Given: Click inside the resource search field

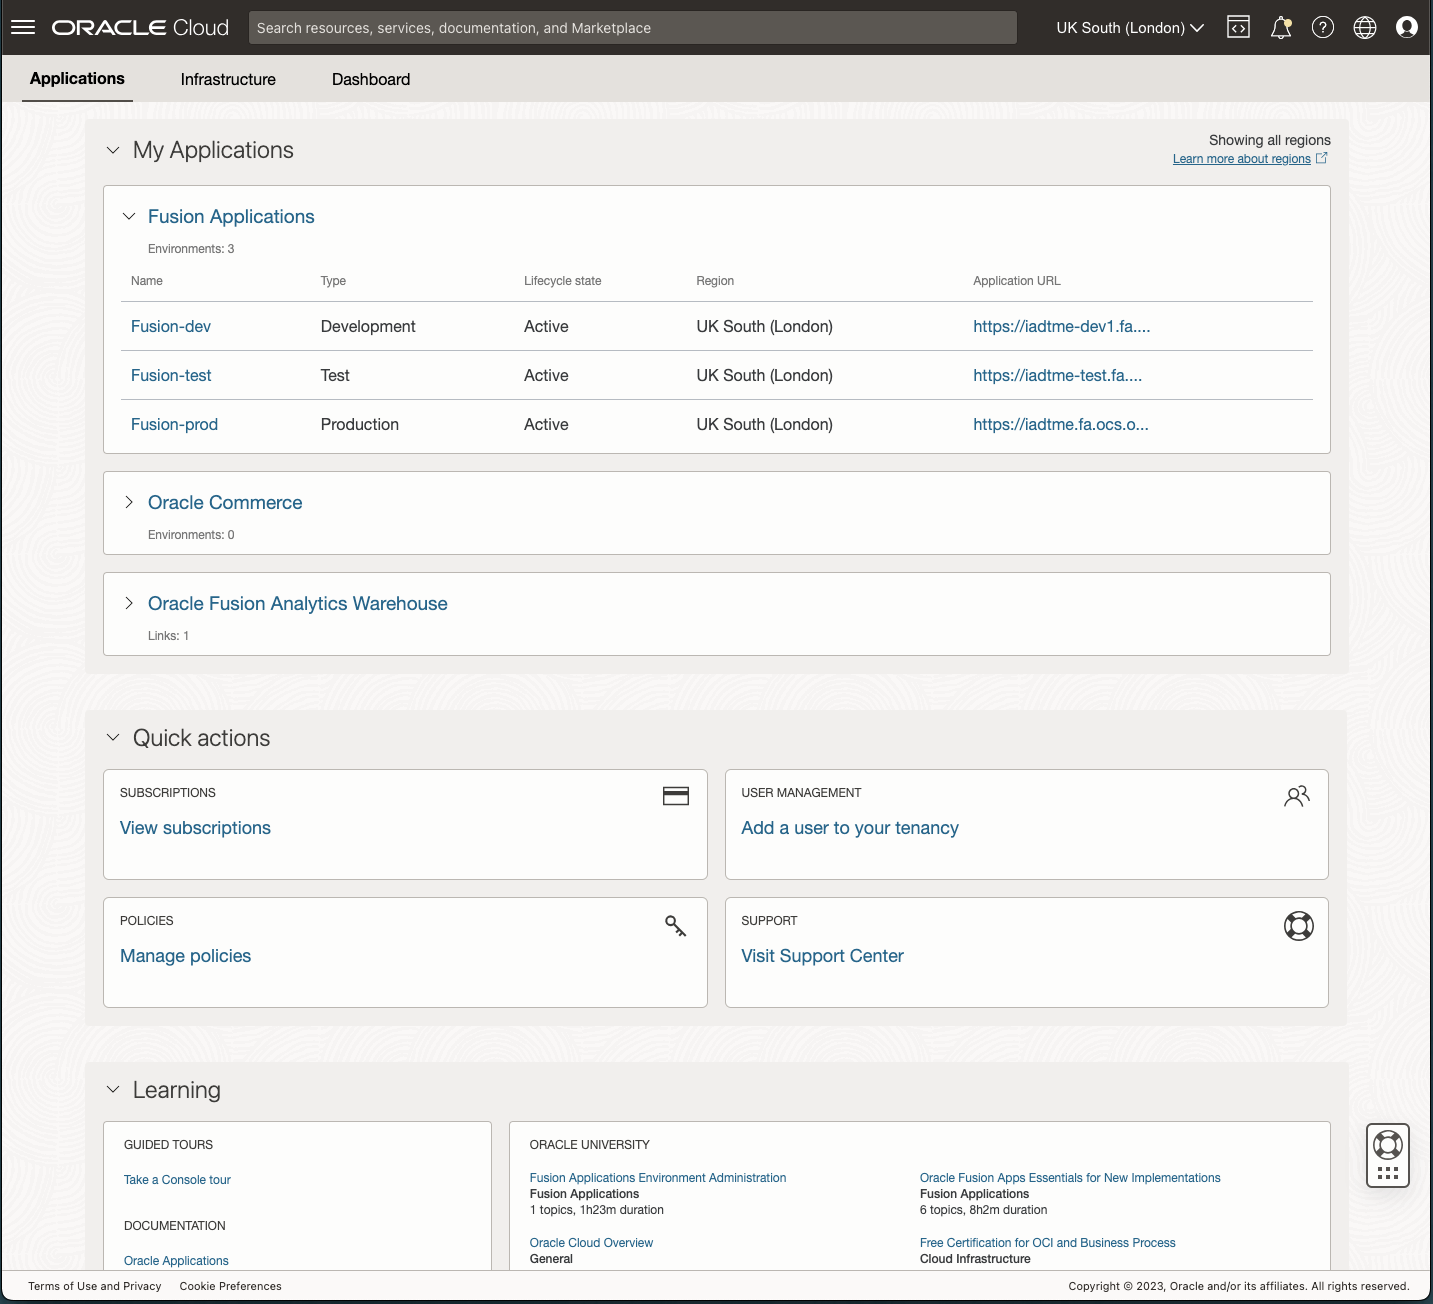Looking at the screenshot, I should coord(632,27).
